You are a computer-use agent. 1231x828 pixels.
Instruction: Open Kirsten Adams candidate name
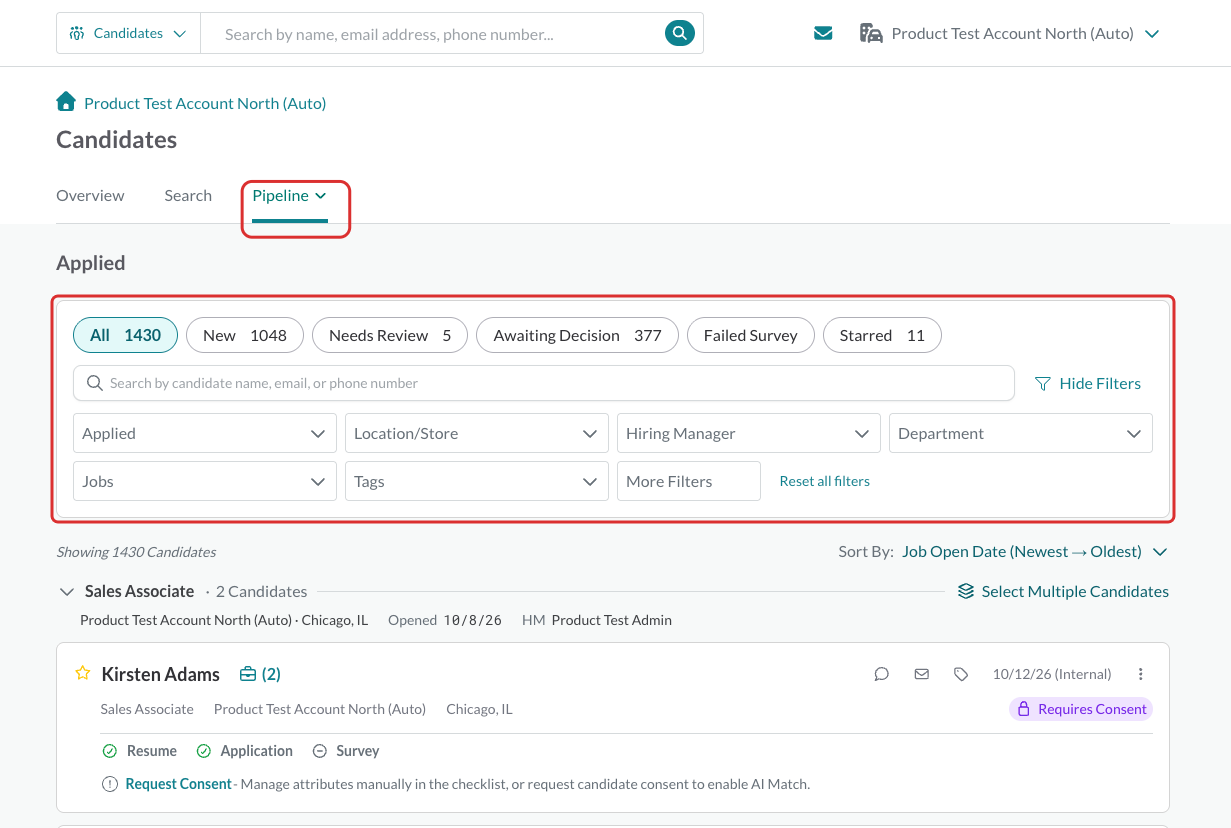click(161, 674)
